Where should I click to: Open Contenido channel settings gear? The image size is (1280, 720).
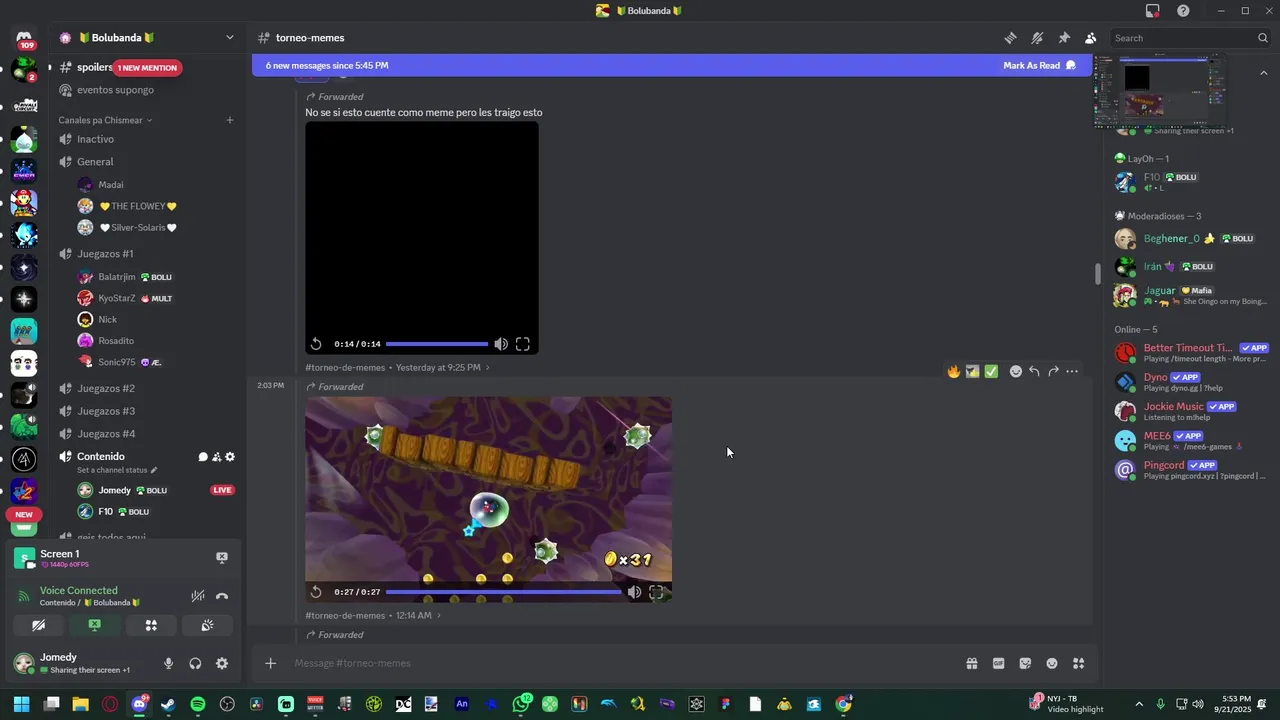[230, 457]
